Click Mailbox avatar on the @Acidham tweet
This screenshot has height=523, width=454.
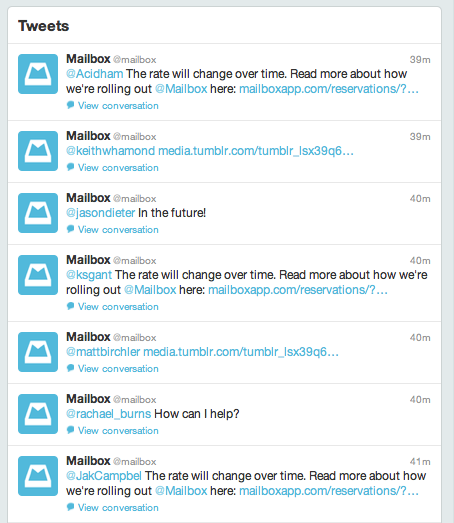pyautogui.click(x=38, y=74)
